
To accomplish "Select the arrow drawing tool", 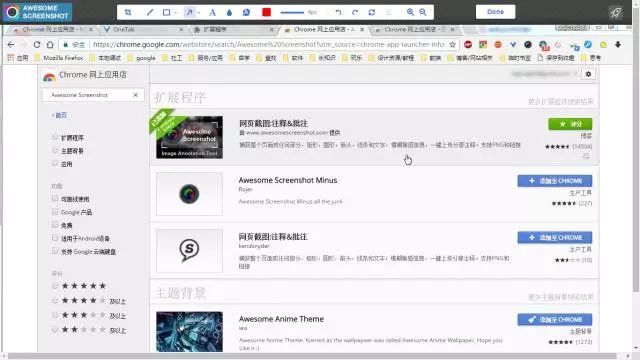I will 189,12.
